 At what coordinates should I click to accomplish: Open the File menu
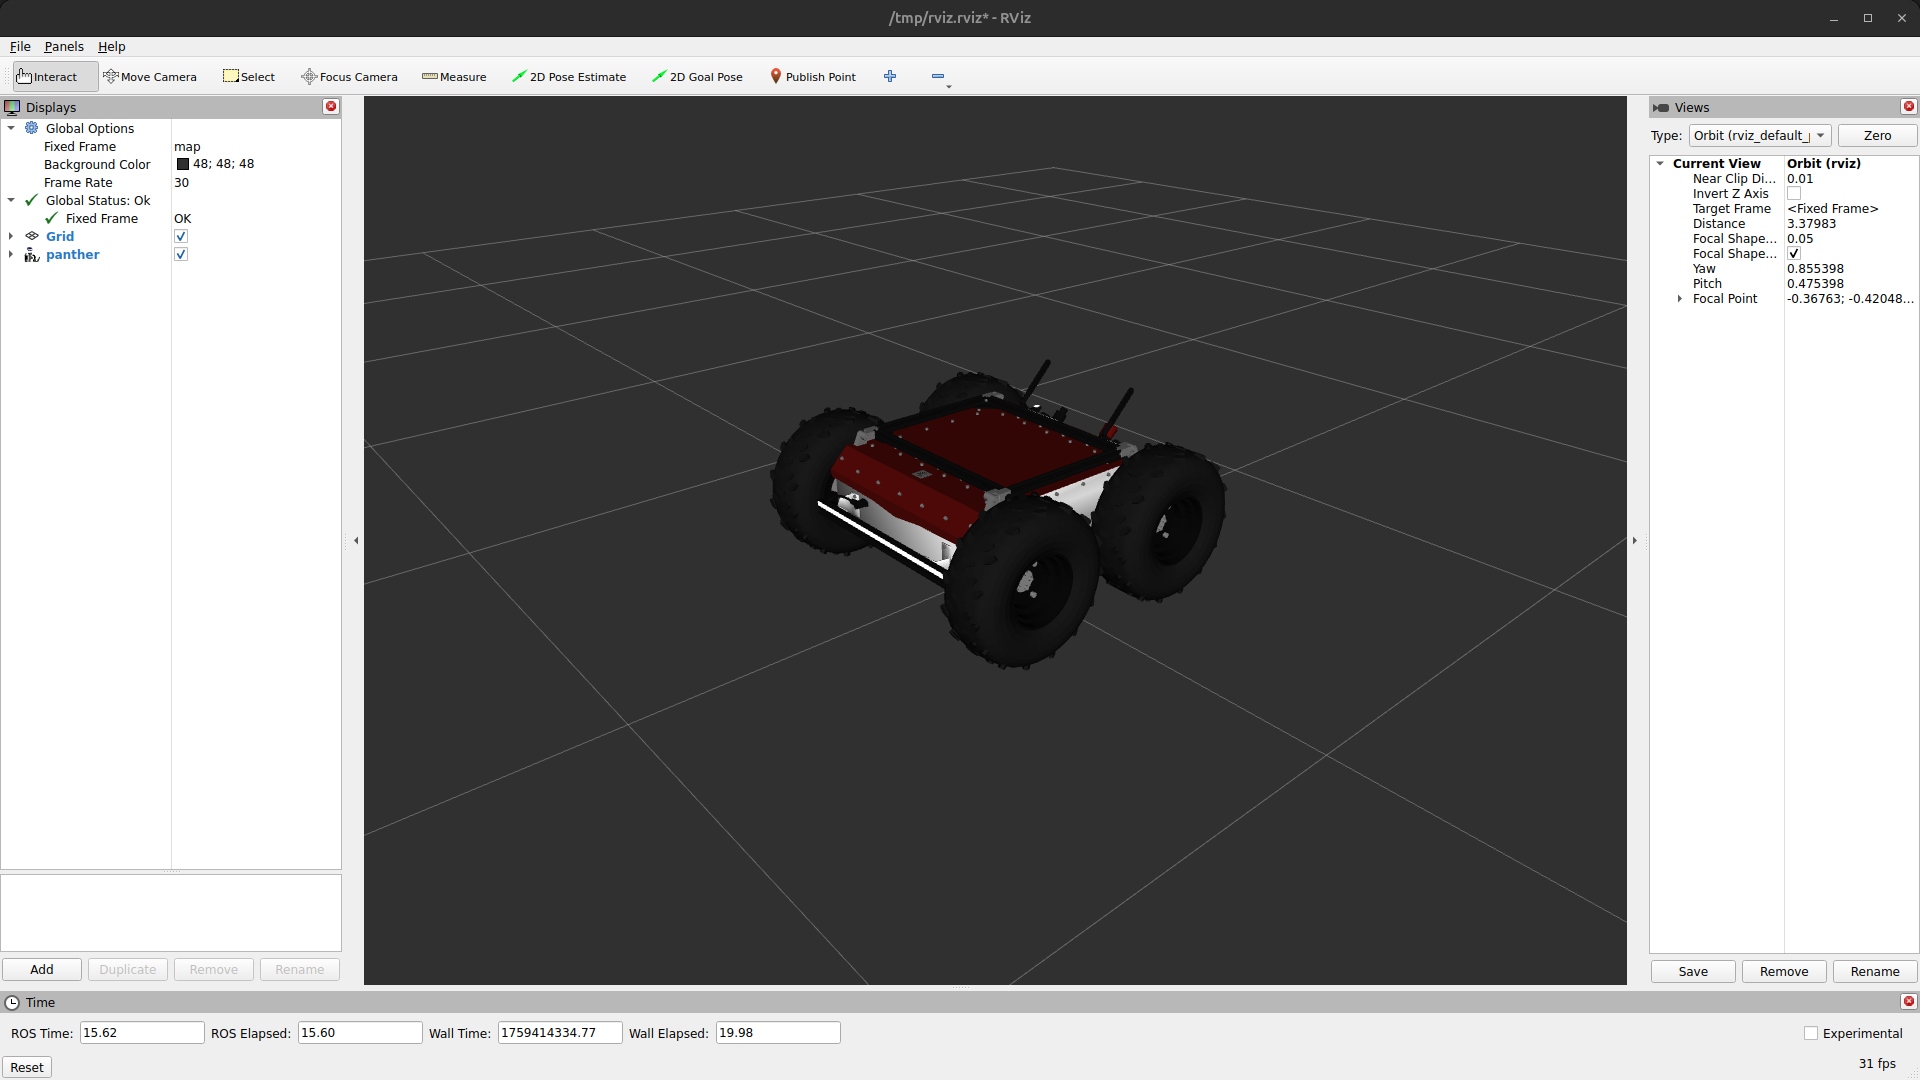[20, 47]
